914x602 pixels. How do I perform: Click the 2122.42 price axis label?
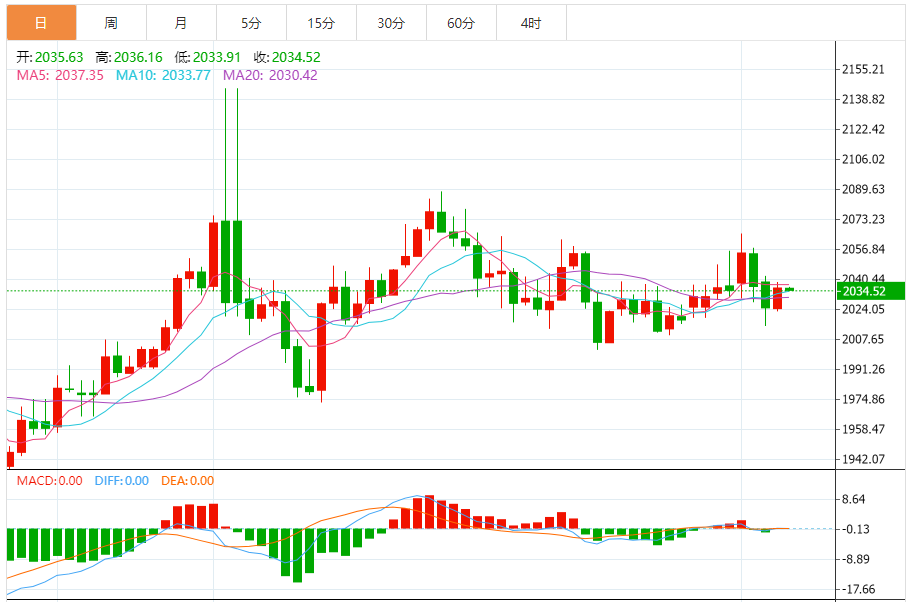[863, 129]
